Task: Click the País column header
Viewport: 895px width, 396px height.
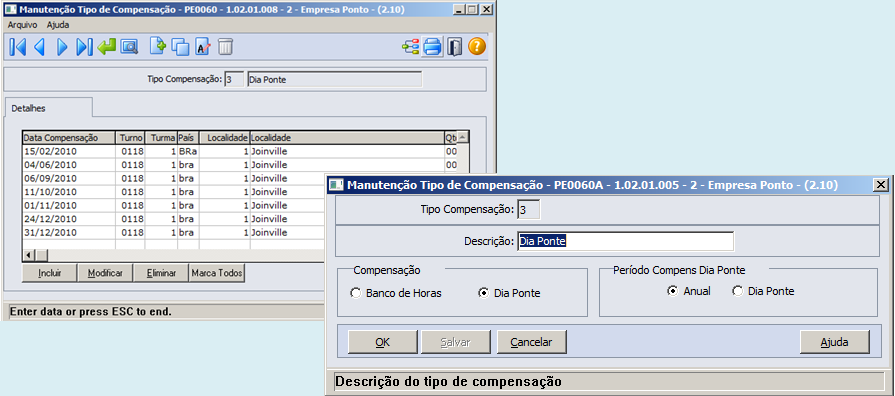Action: (188, 138)
